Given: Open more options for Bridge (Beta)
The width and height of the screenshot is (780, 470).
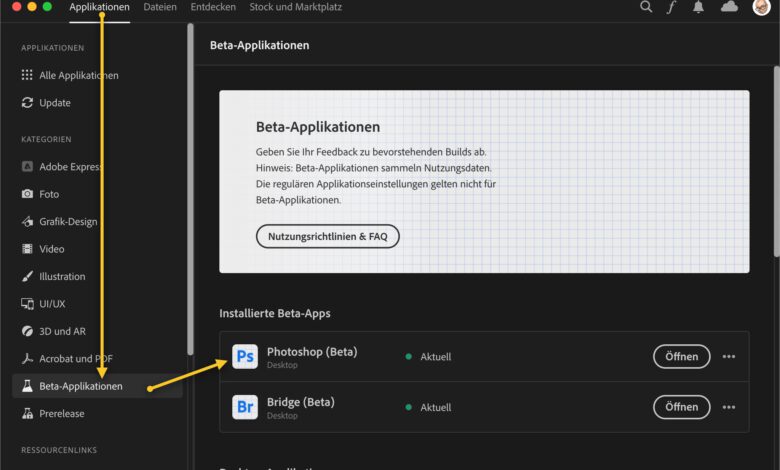Looking at the screenshot, I should (729, 407).
